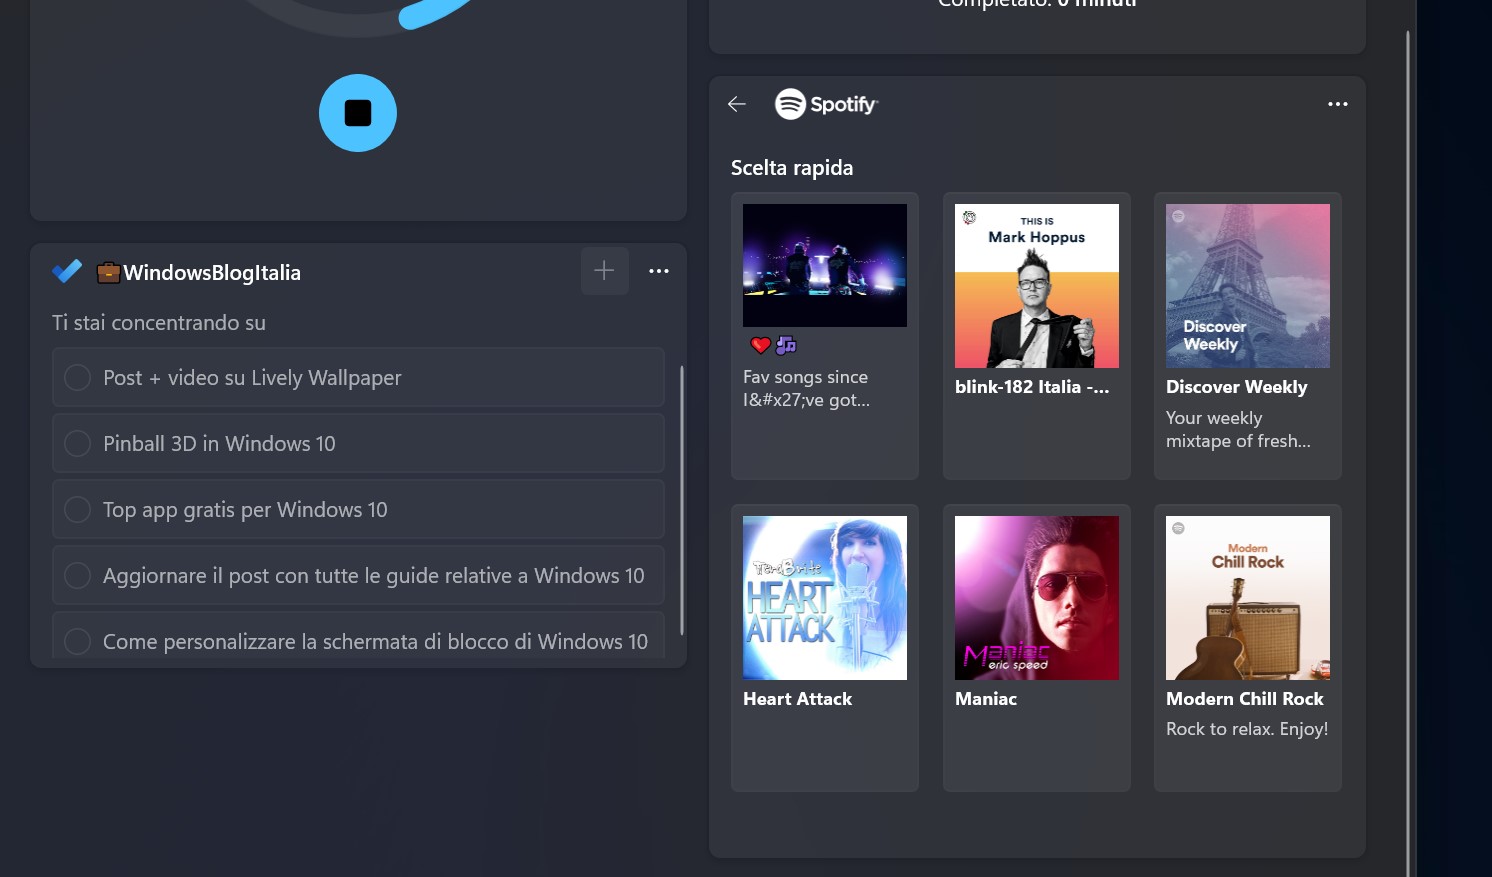Click task text Top app gratis per Windows 10
Viewport: 1492px width, 877px height.
[245, 509]
